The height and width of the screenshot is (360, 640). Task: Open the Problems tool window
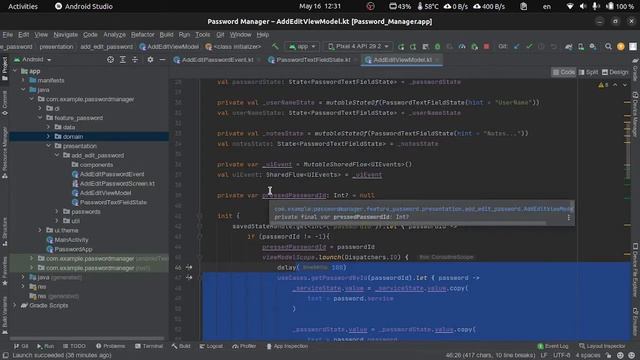111,346
